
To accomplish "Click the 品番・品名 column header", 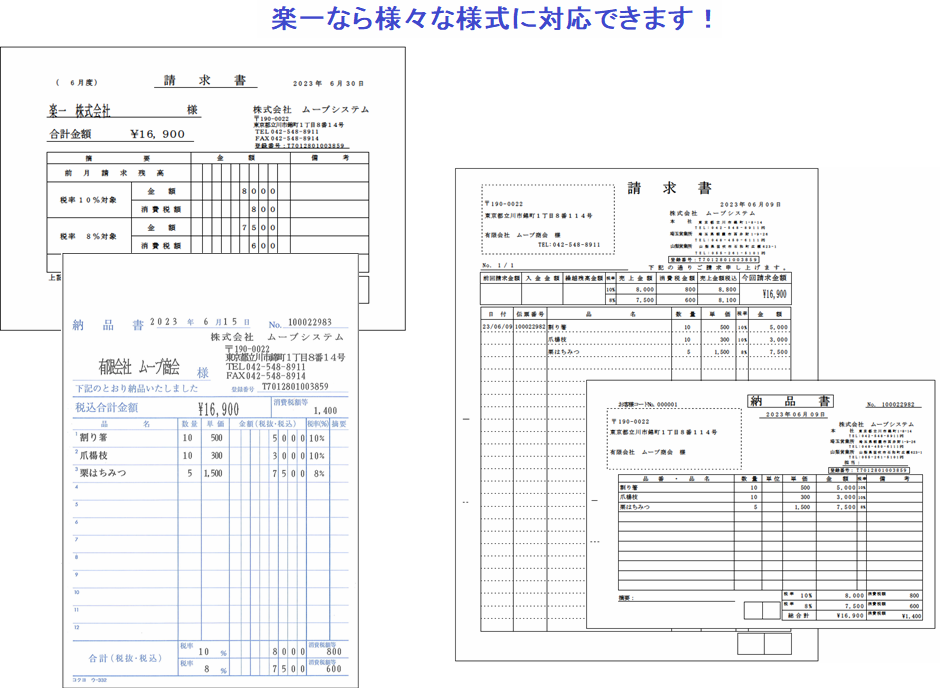I will [x=676, y=479].
